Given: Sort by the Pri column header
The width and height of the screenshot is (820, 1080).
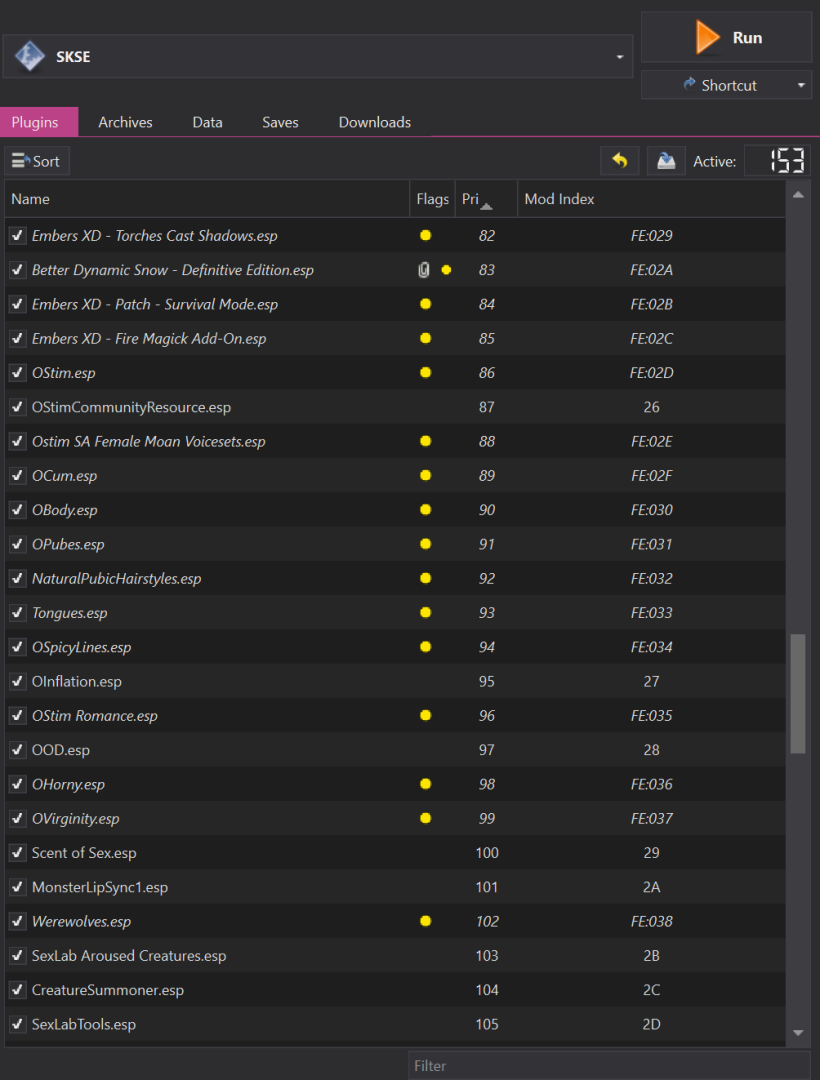Looking at the screenshot, I should (486, 199).
